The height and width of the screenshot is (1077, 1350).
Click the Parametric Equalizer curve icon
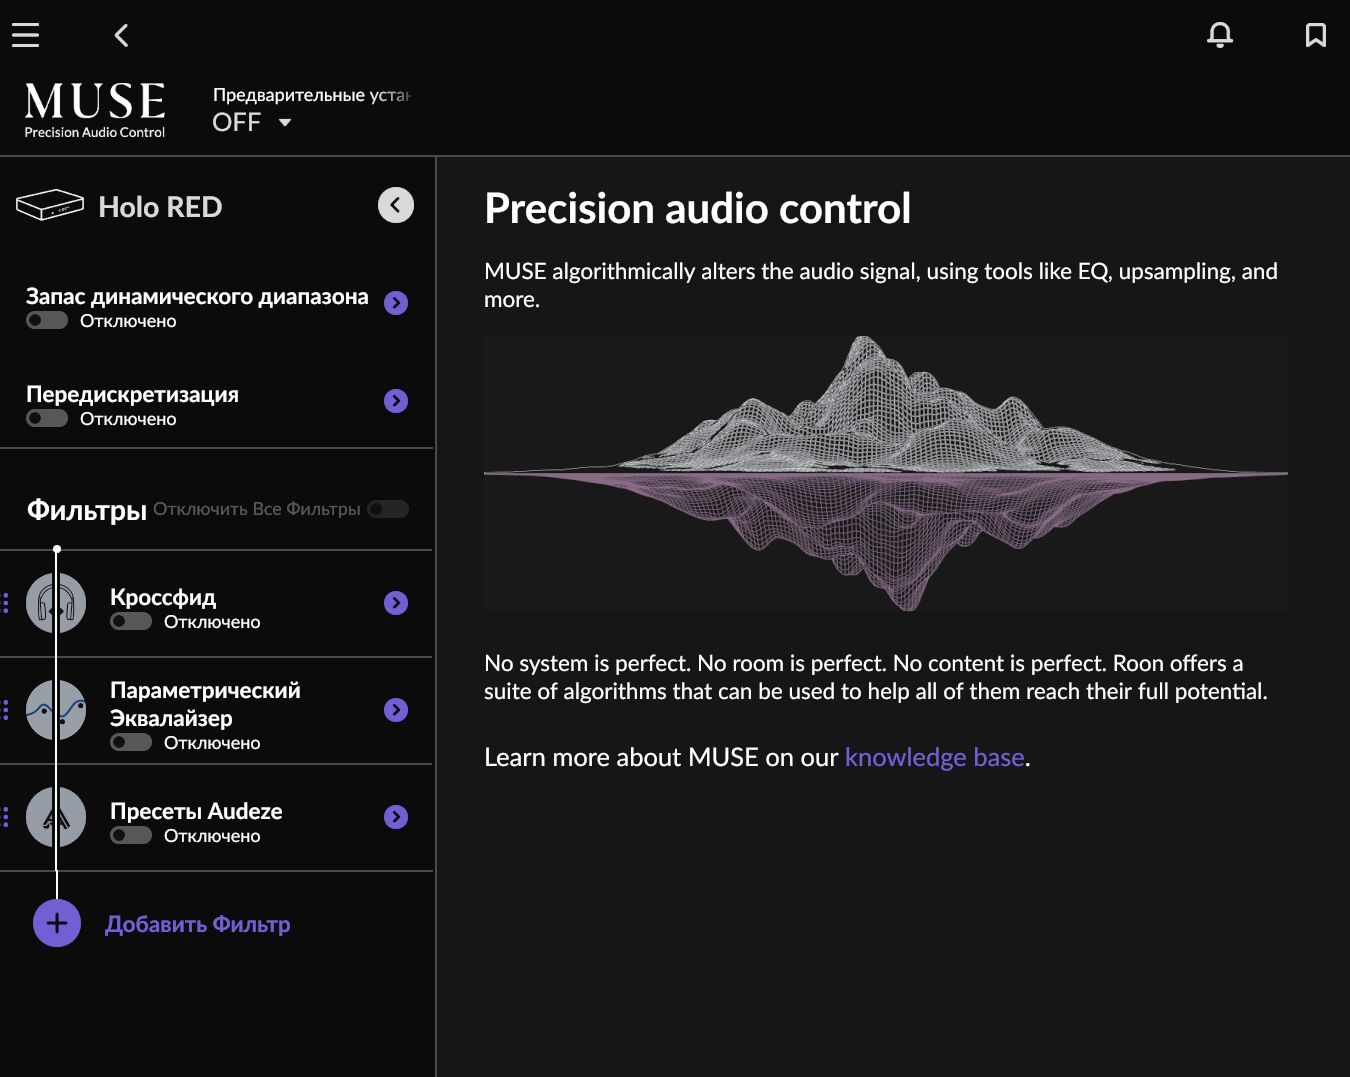click(x=56, y=710)
